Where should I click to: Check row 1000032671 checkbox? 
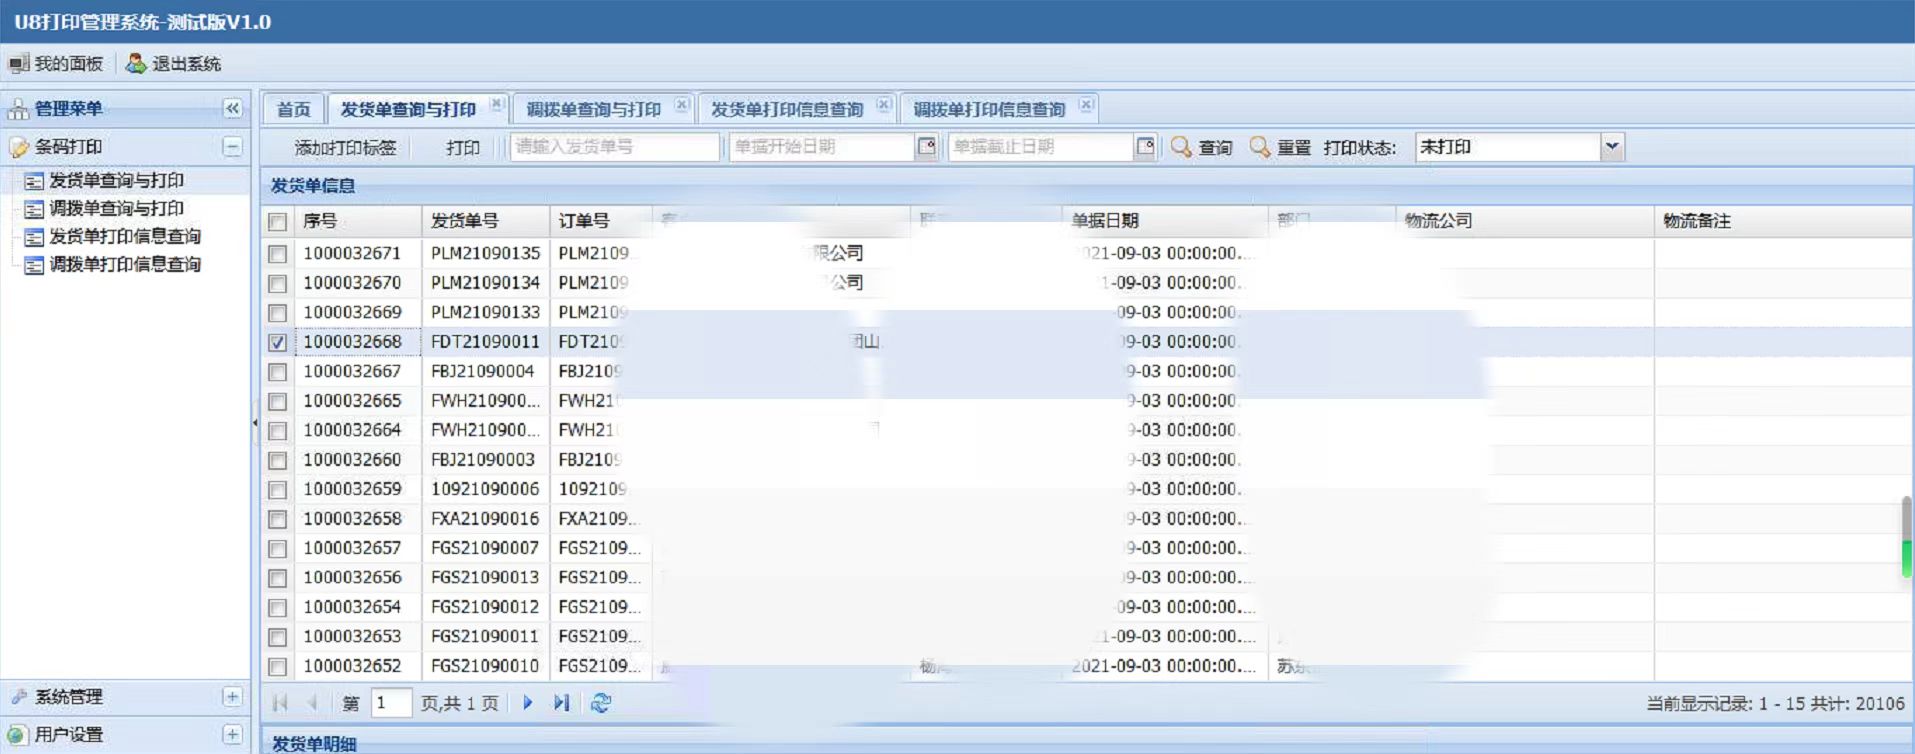click(x=277, y=255)
